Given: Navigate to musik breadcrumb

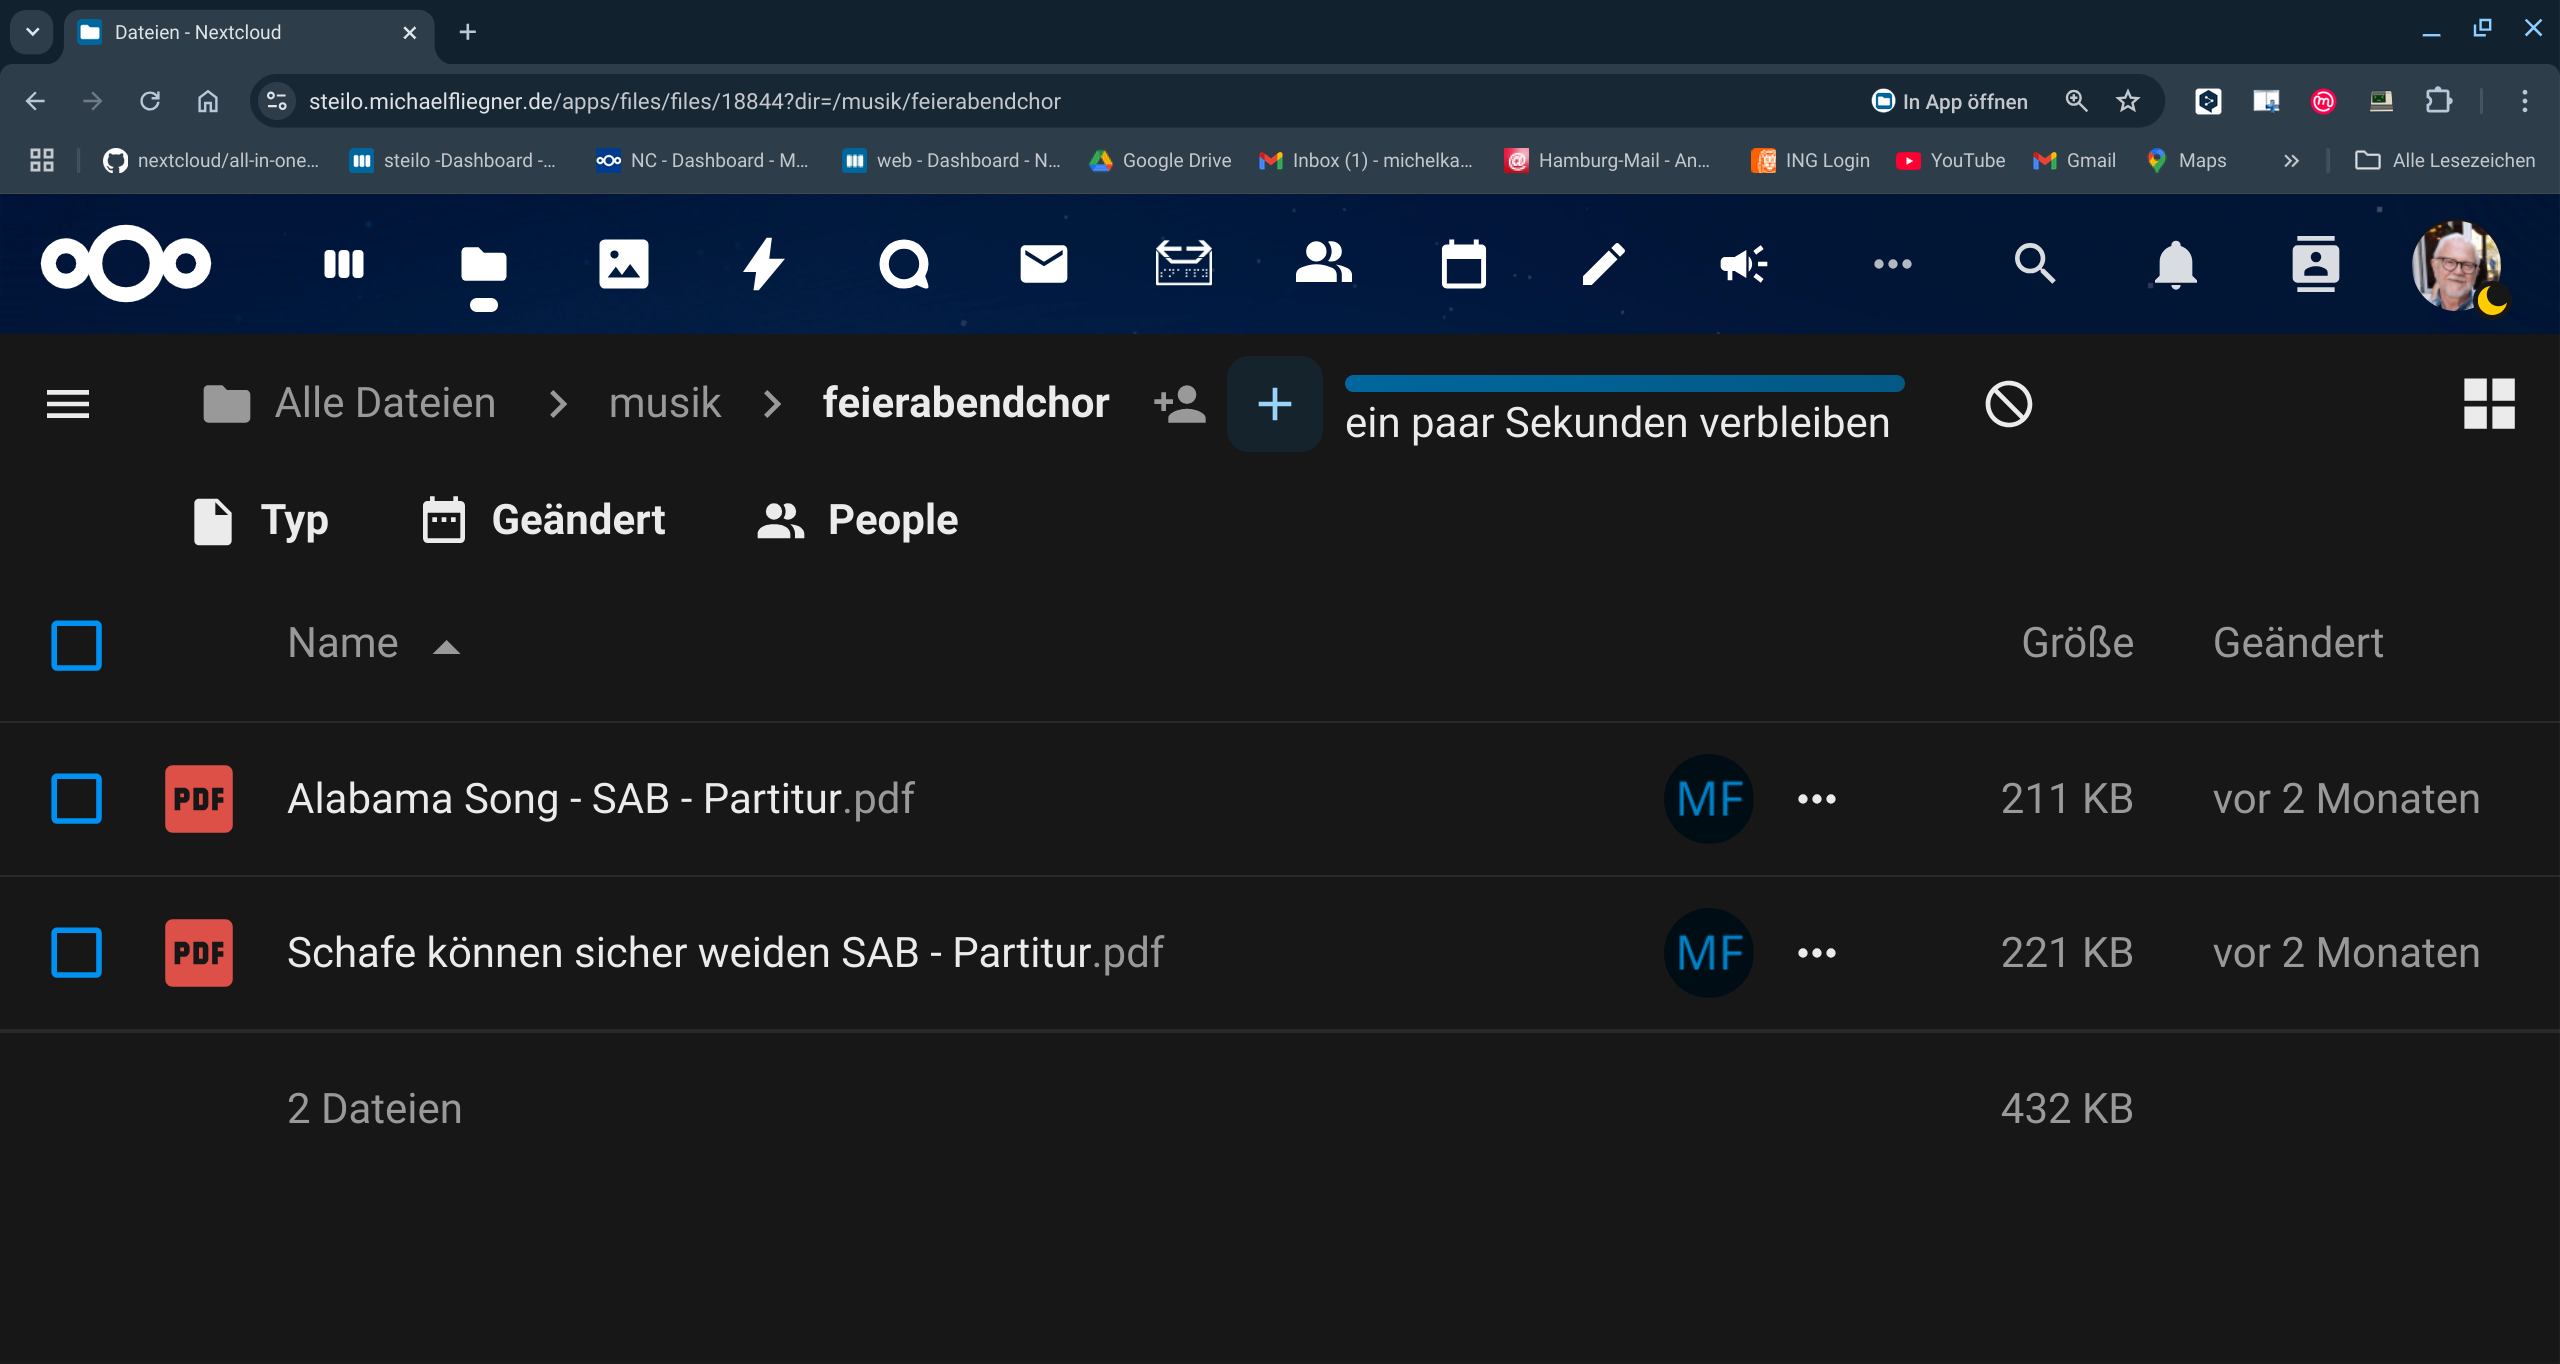Looking at the screenshot, I should [664, 403].
